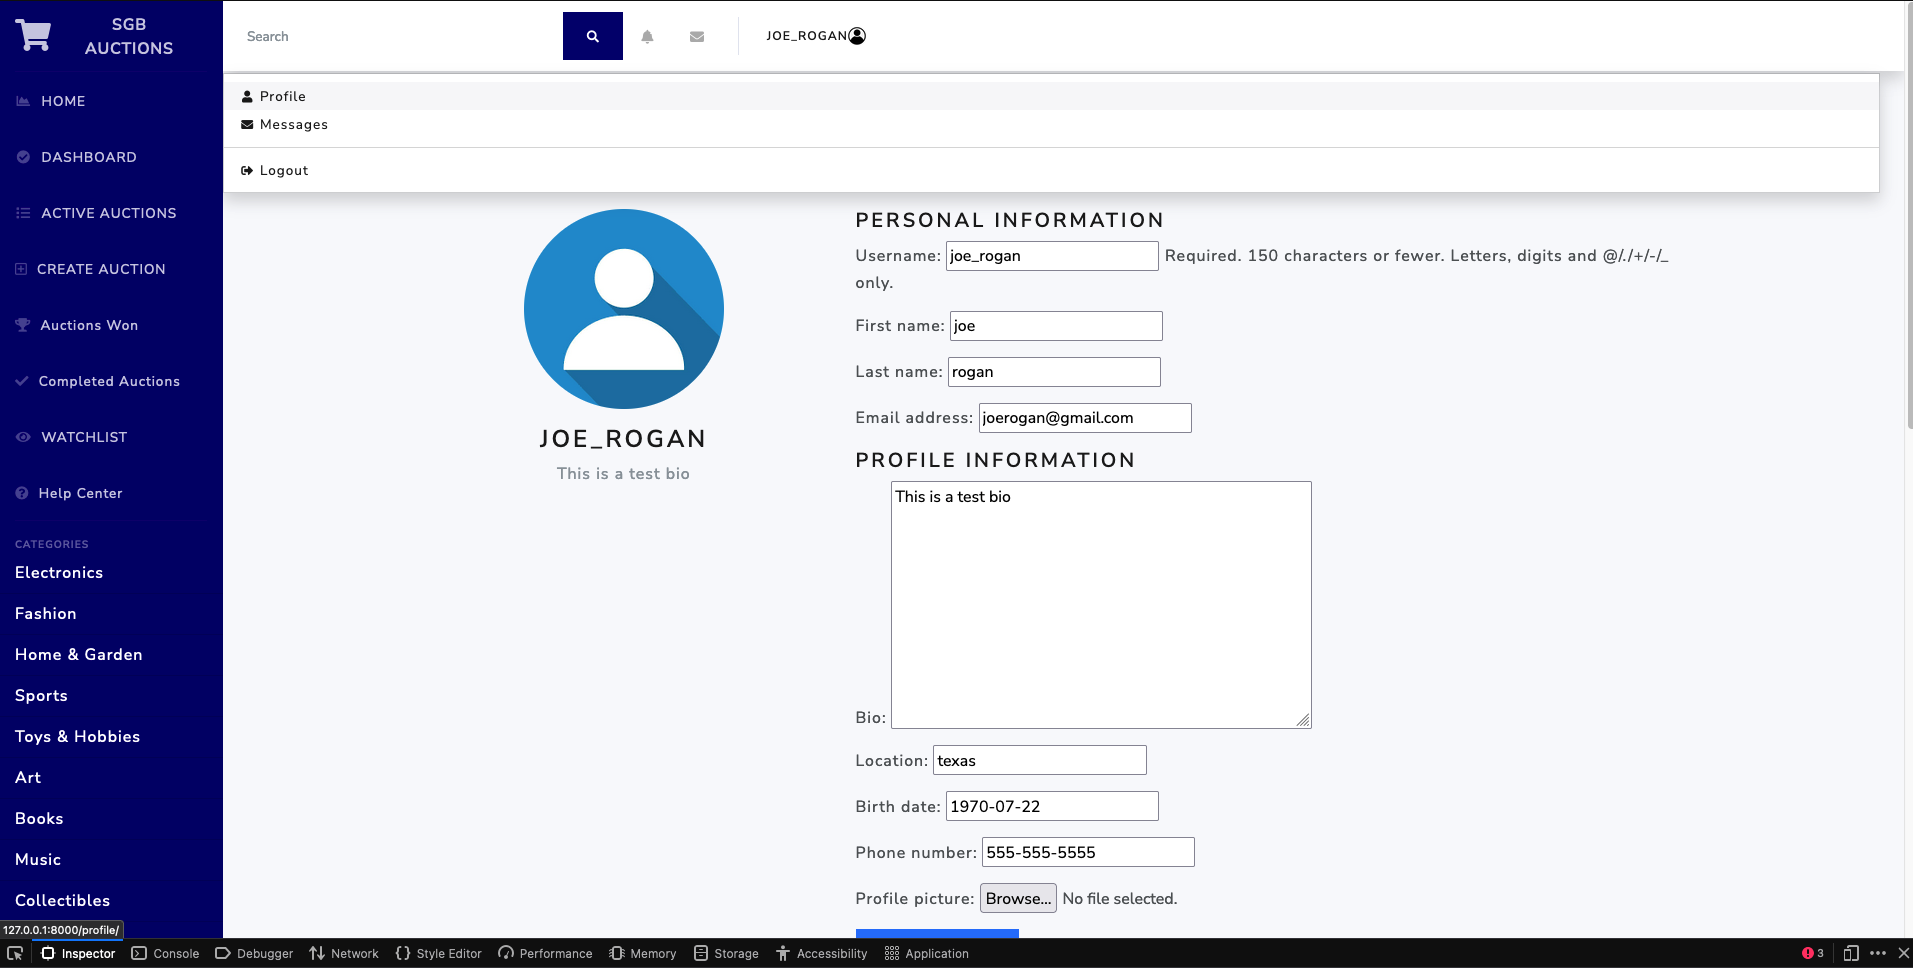The width and height of the screenshot is (1913, 968).
Task: Open the Style Editor devtools tab
Action: coord(439,953)
